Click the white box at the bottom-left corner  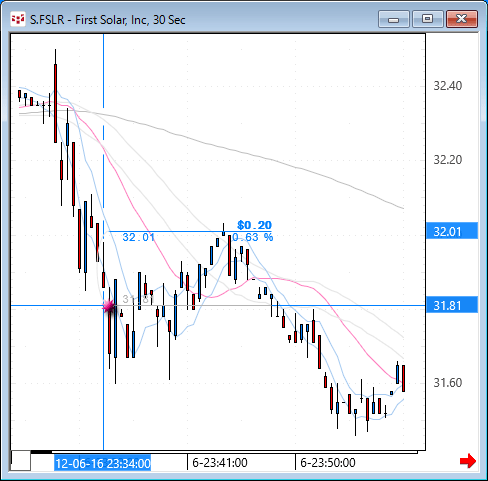point(21,461)
